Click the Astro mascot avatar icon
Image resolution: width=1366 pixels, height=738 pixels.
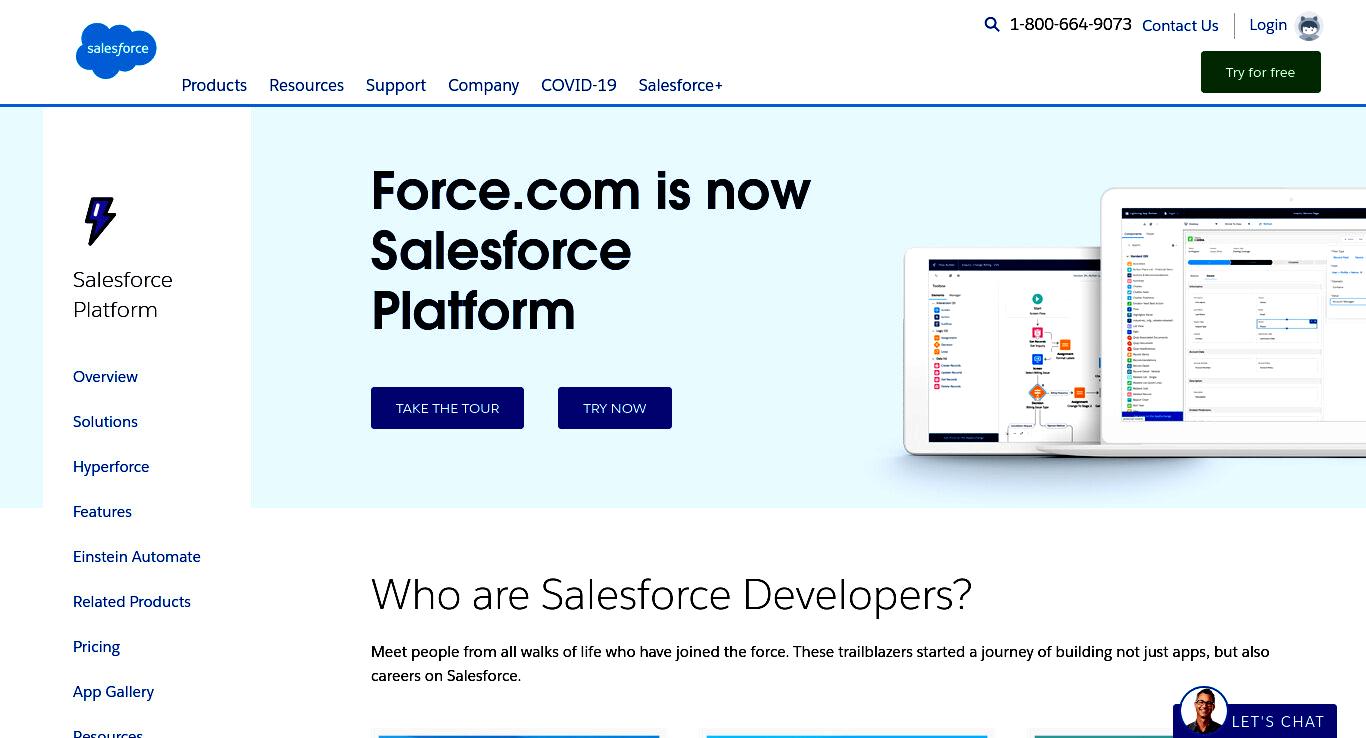pyautogui.click(x=1309, y=26)
